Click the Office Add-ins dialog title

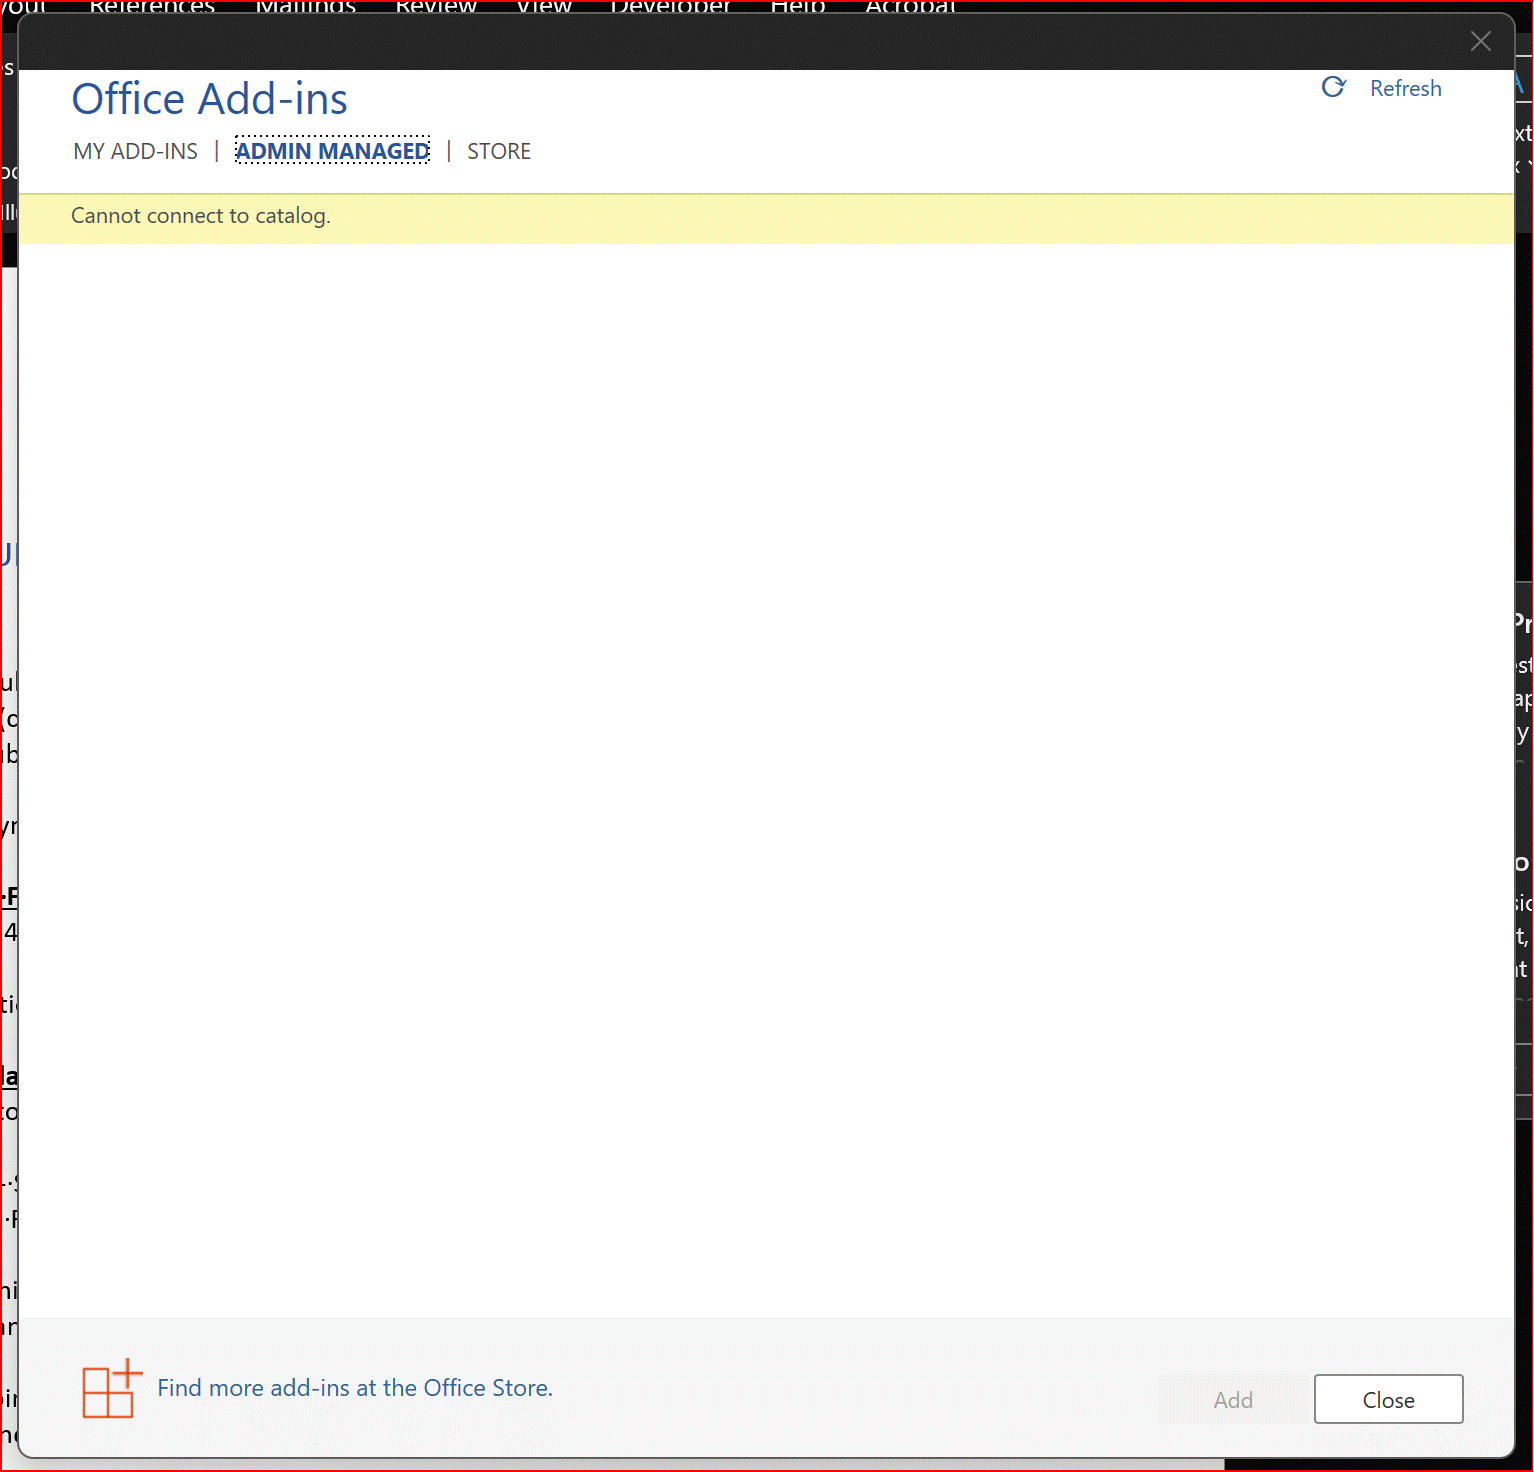209,98
